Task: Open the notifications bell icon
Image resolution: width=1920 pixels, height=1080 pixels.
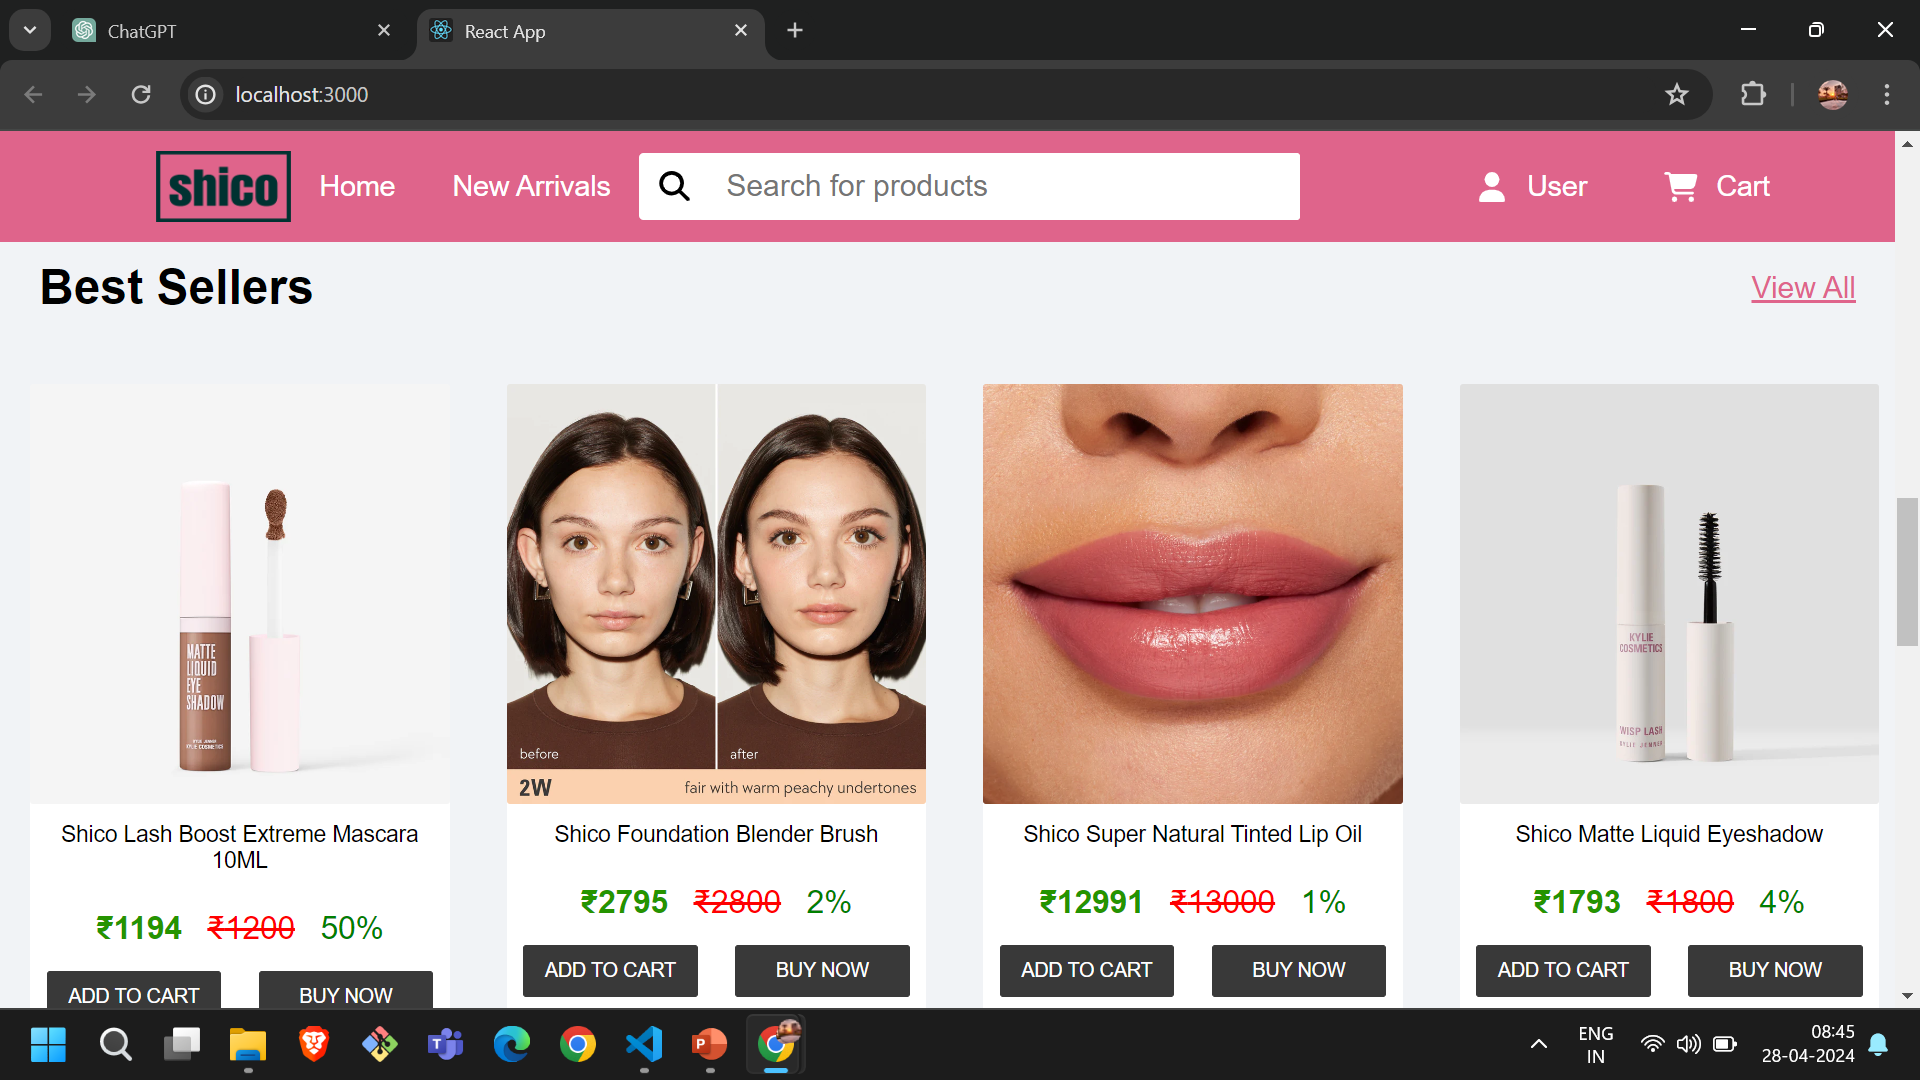Action: (x=1878, y=1044)
